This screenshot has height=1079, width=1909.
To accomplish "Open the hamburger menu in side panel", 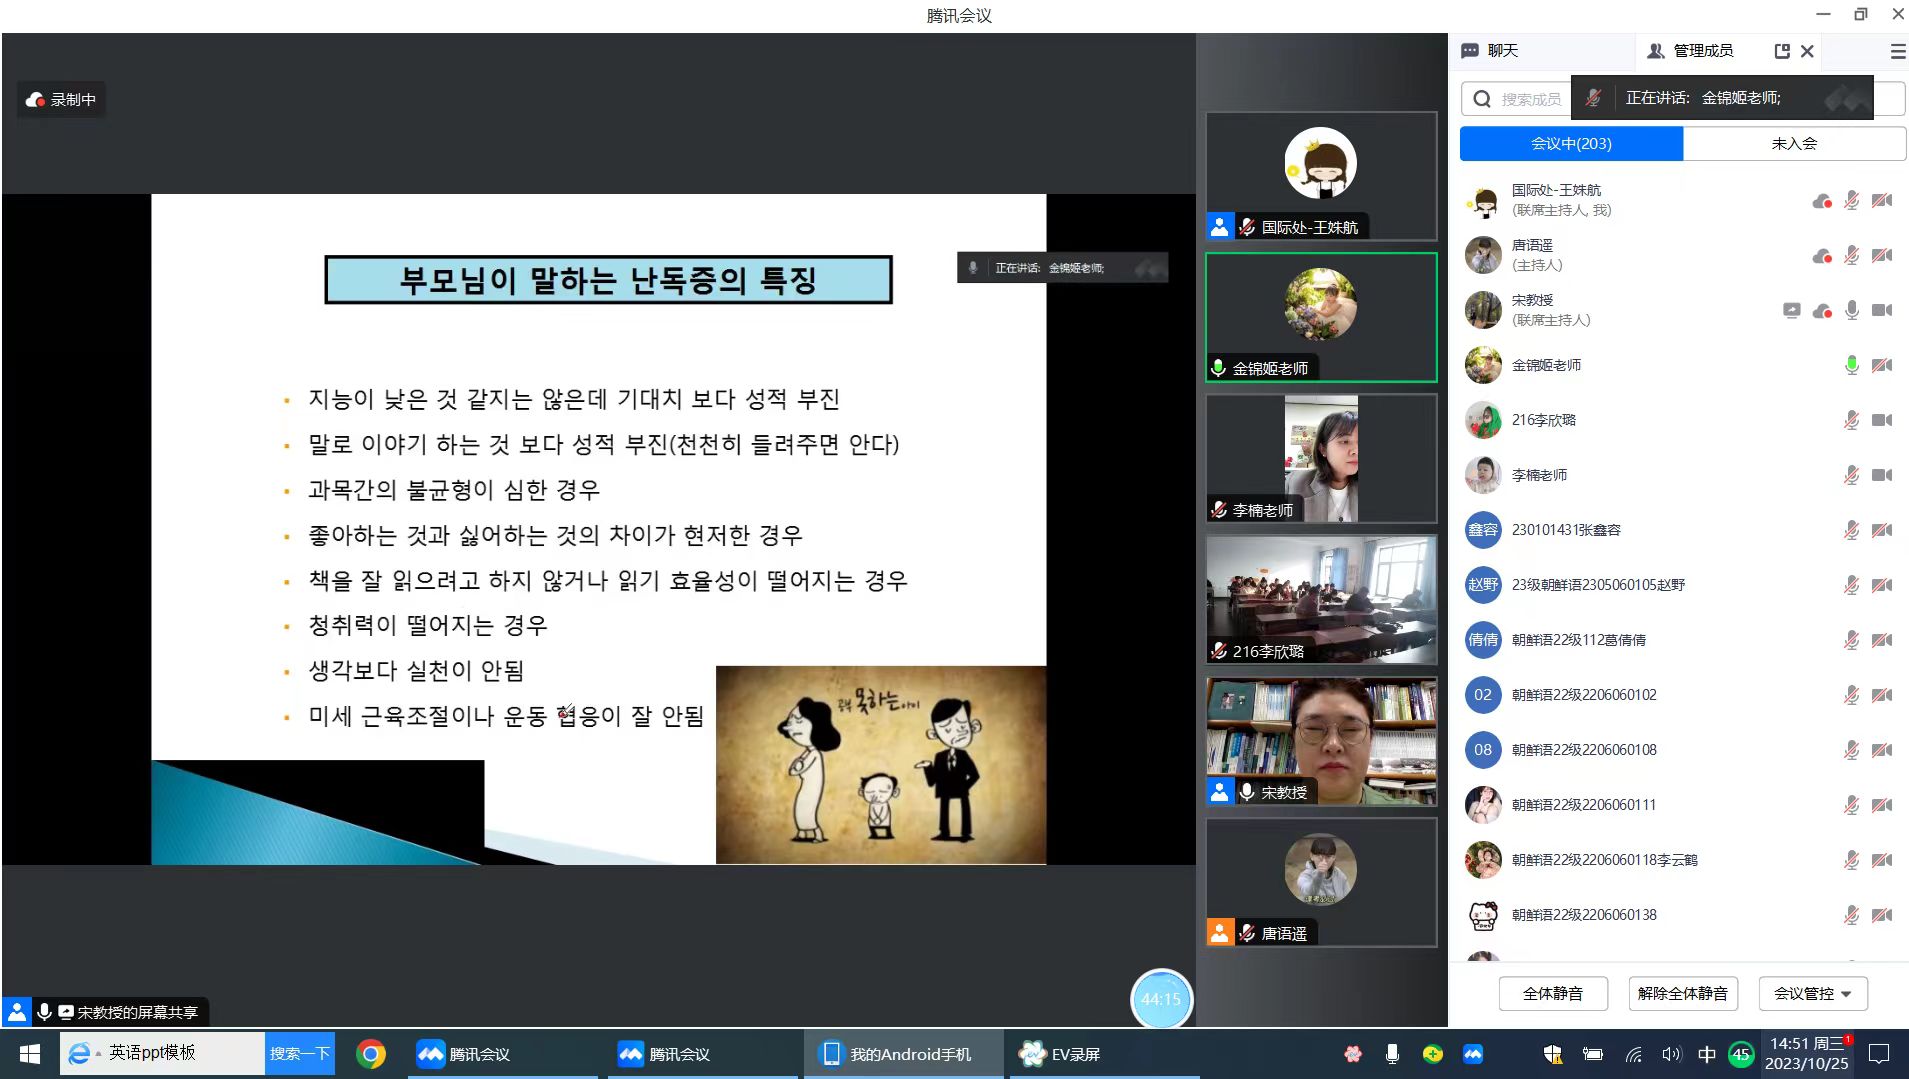I will point(1897,51).
